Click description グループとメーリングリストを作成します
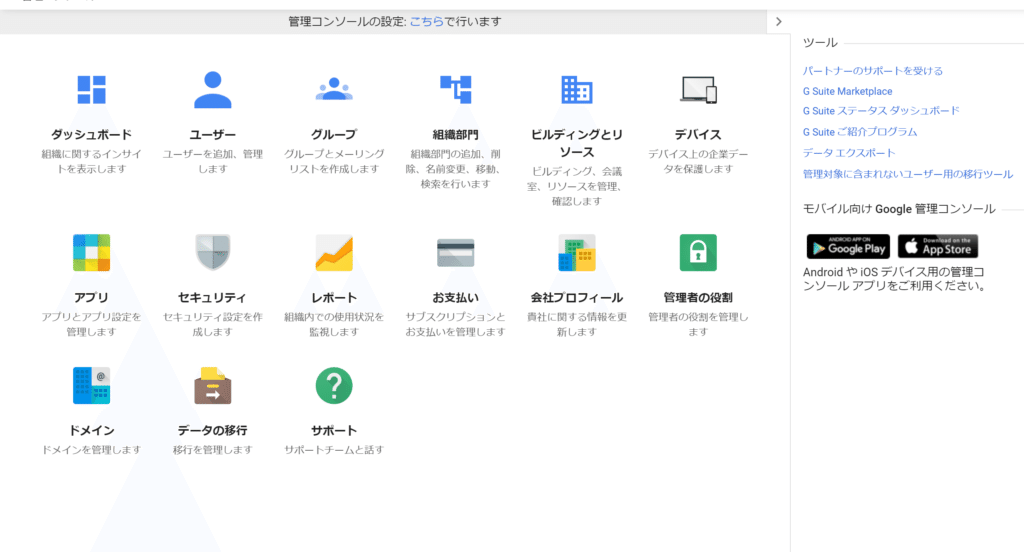 point(334,161)
